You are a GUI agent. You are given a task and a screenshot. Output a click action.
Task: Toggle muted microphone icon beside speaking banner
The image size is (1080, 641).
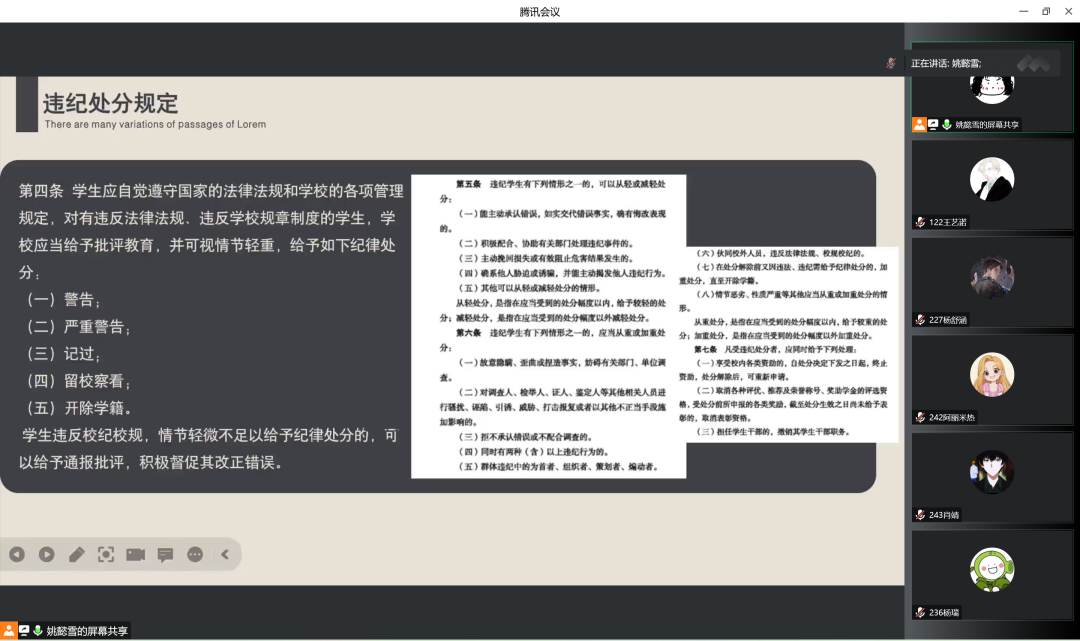[x=890, y=63]
